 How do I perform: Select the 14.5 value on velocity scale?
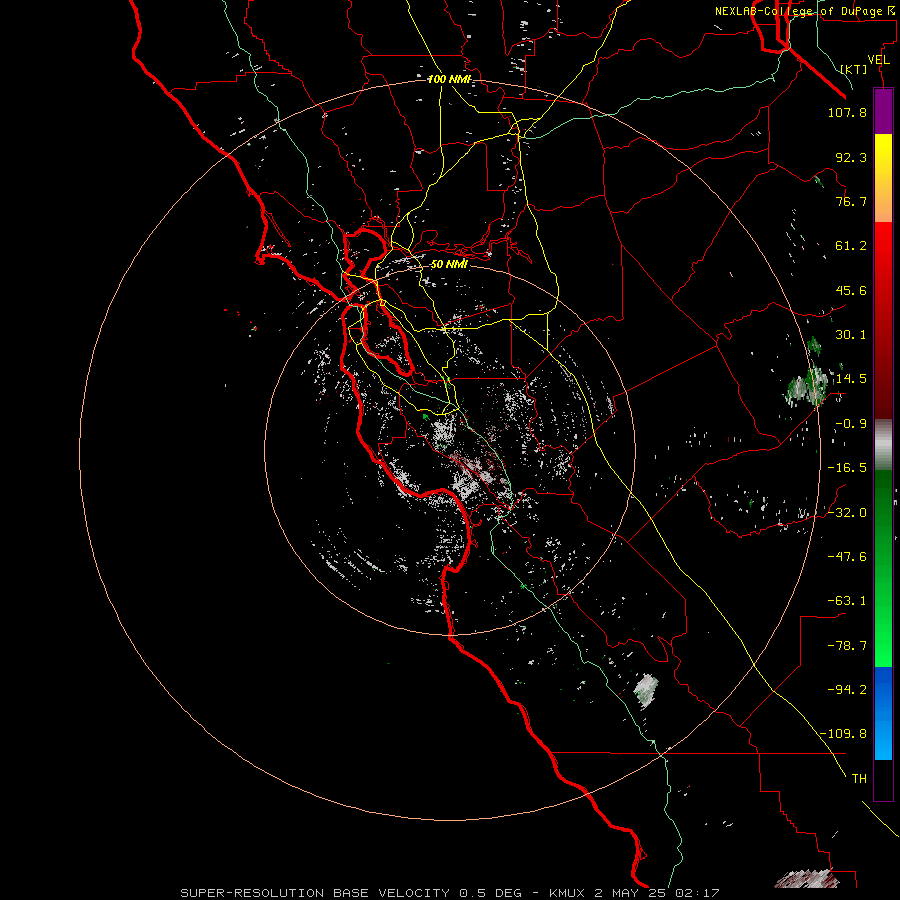[851, 379]
